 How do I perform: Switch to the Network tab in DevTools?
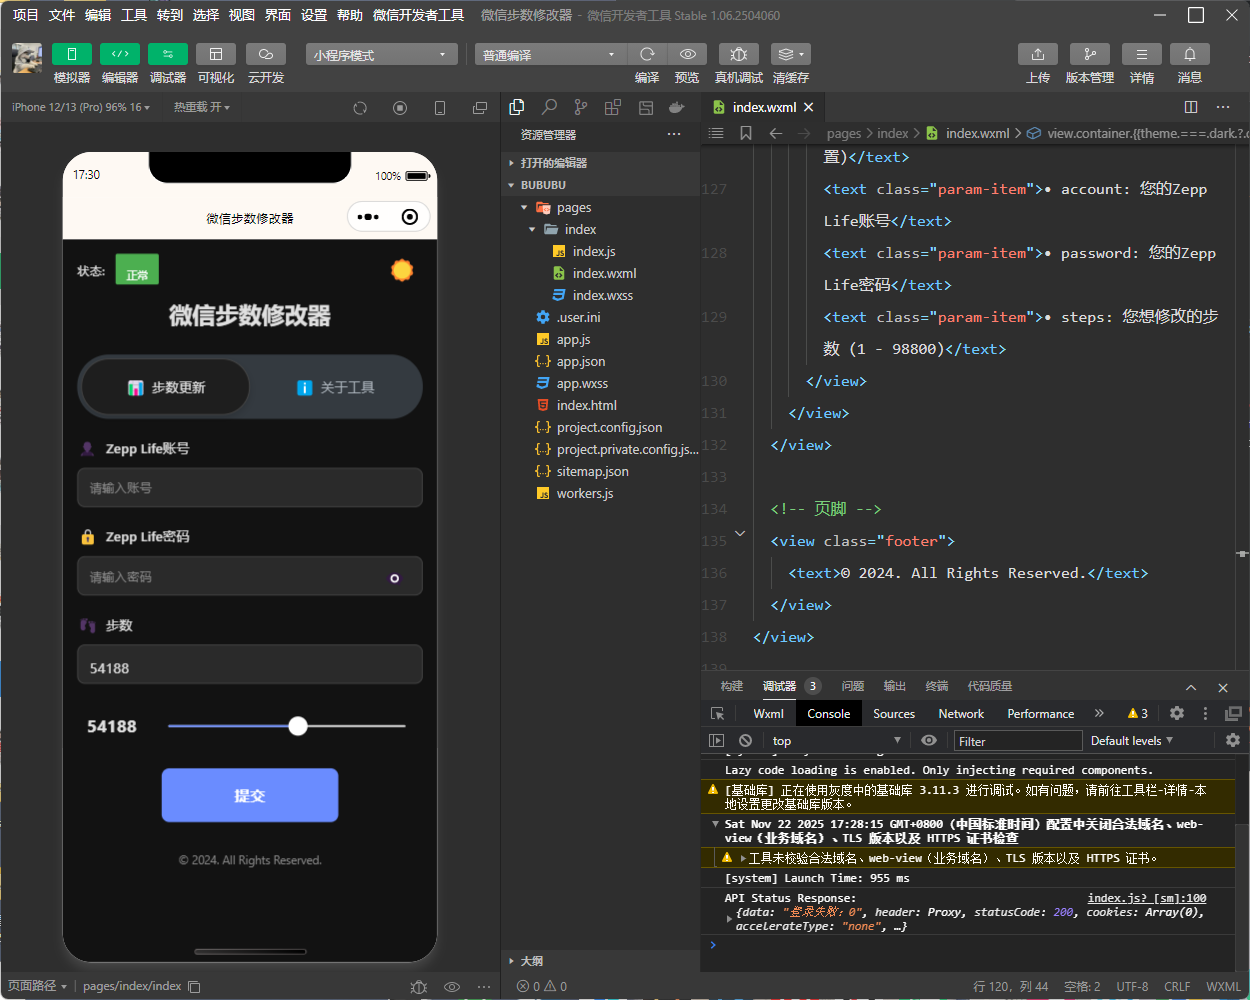coord(960,714)
